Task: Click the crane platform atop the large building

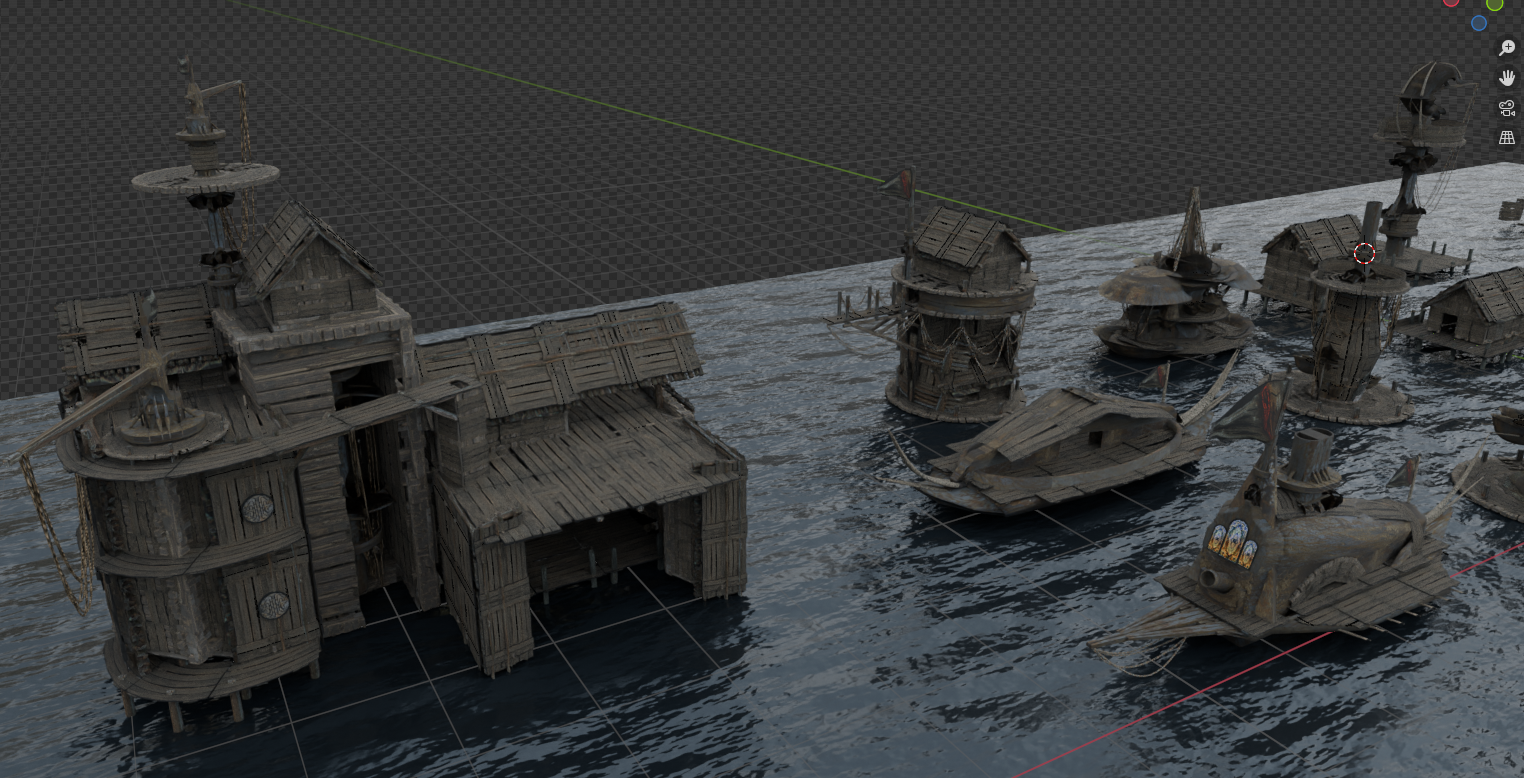Action: point(205,177)
